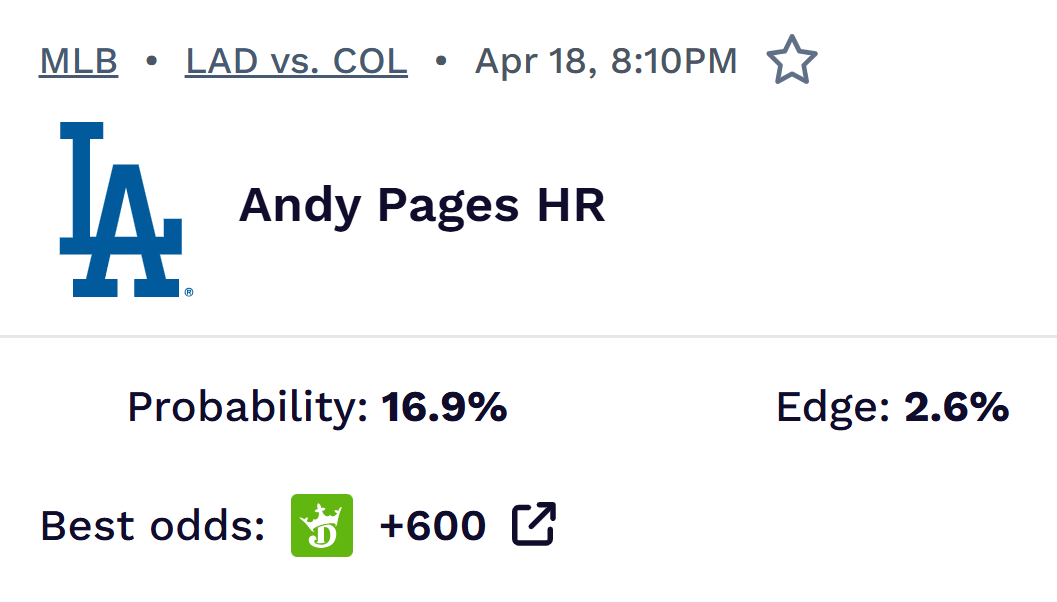Click the bullet separator before the date

[441, 62]
